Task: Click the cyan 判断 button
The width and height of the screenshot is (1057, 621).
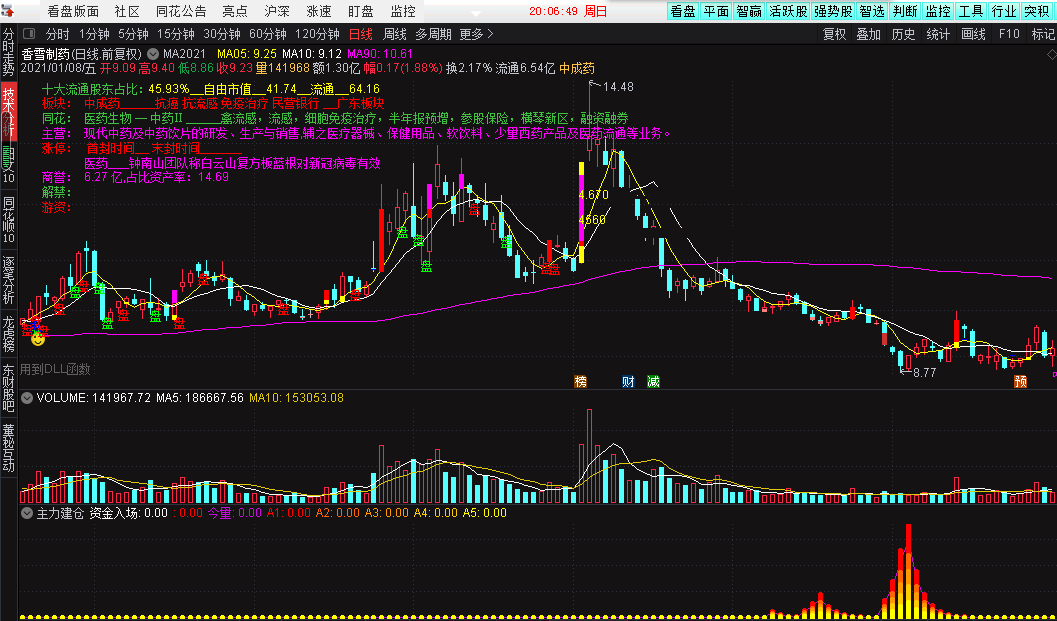Action: [905, 11]
